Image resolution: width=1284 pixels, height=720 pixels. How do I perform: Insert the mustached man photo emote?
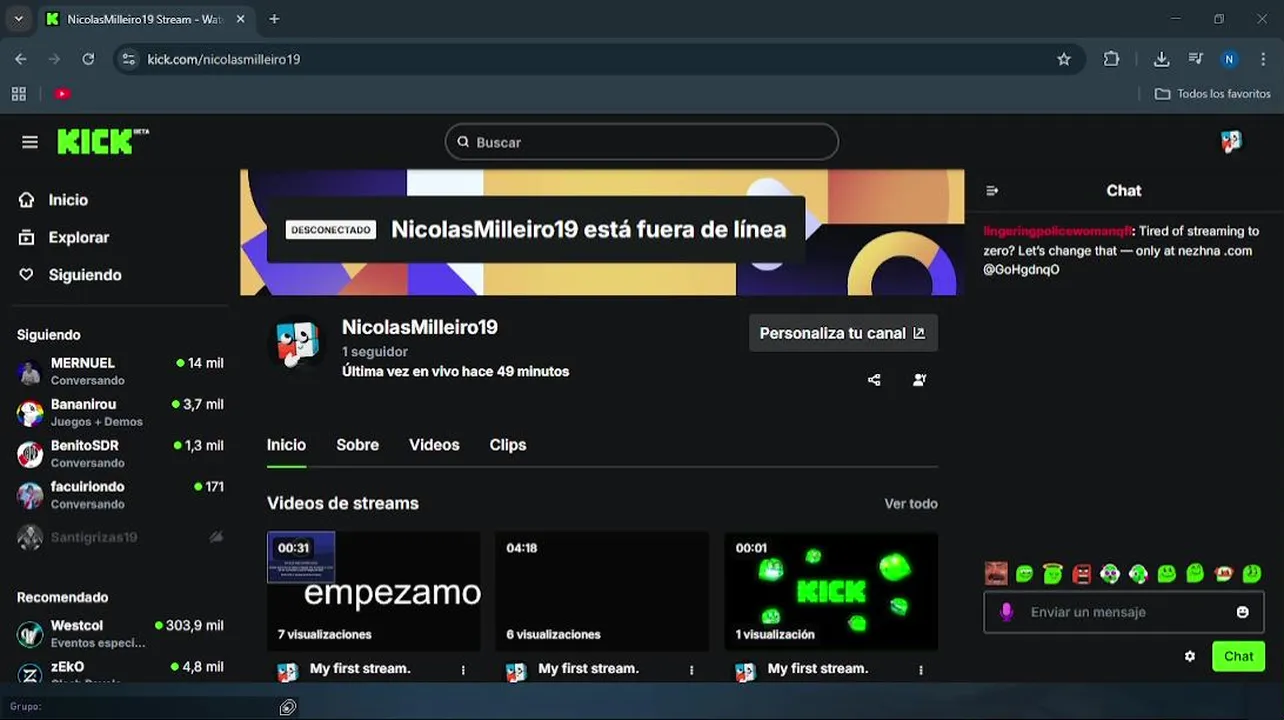[x=995, y=574]
